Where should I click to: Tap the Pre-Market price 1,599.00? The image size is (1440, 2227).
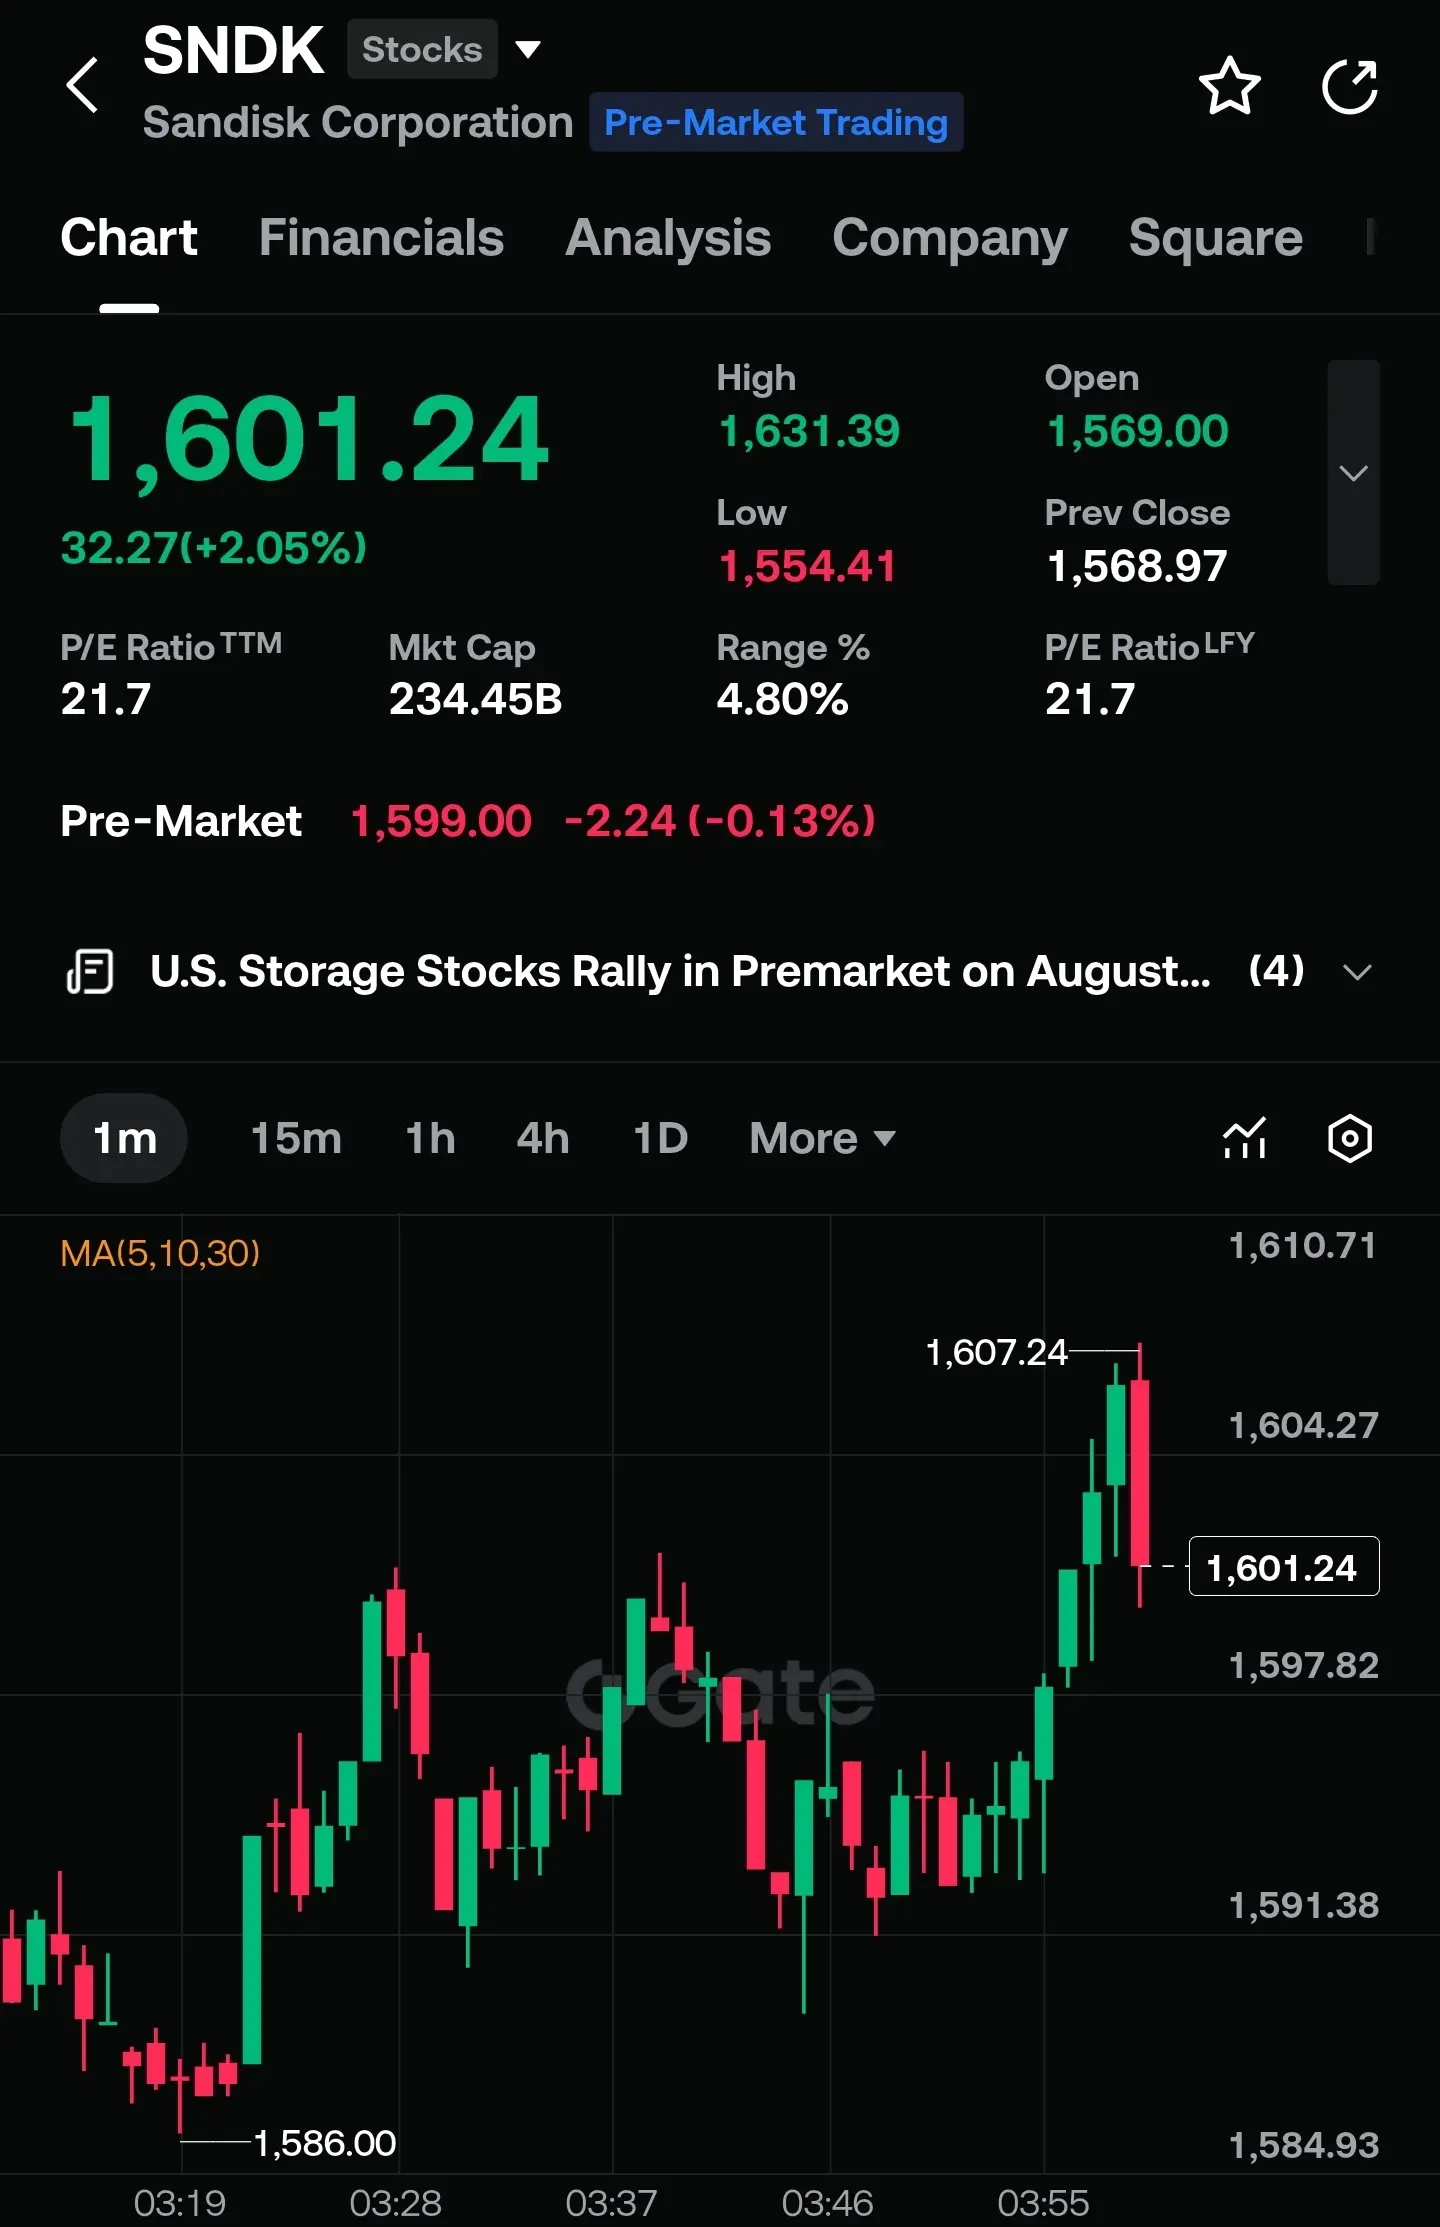click(441, 821)
